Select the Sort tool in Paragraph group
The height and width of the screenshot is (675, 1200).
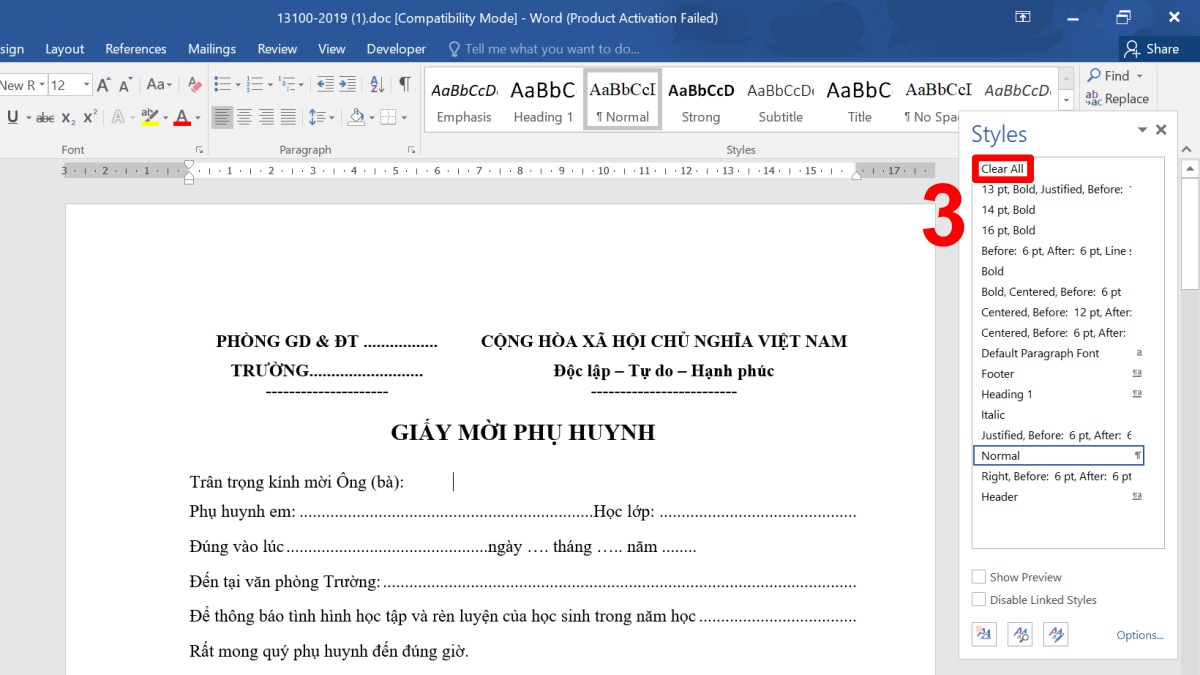click(377, 85)
